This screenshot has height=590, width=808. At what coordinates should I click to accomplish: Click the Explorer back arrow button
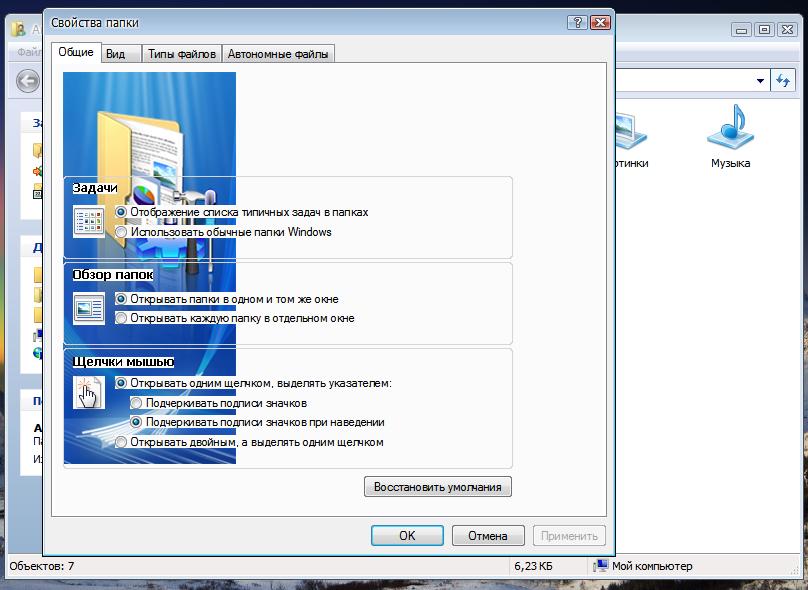pos(28,80)
